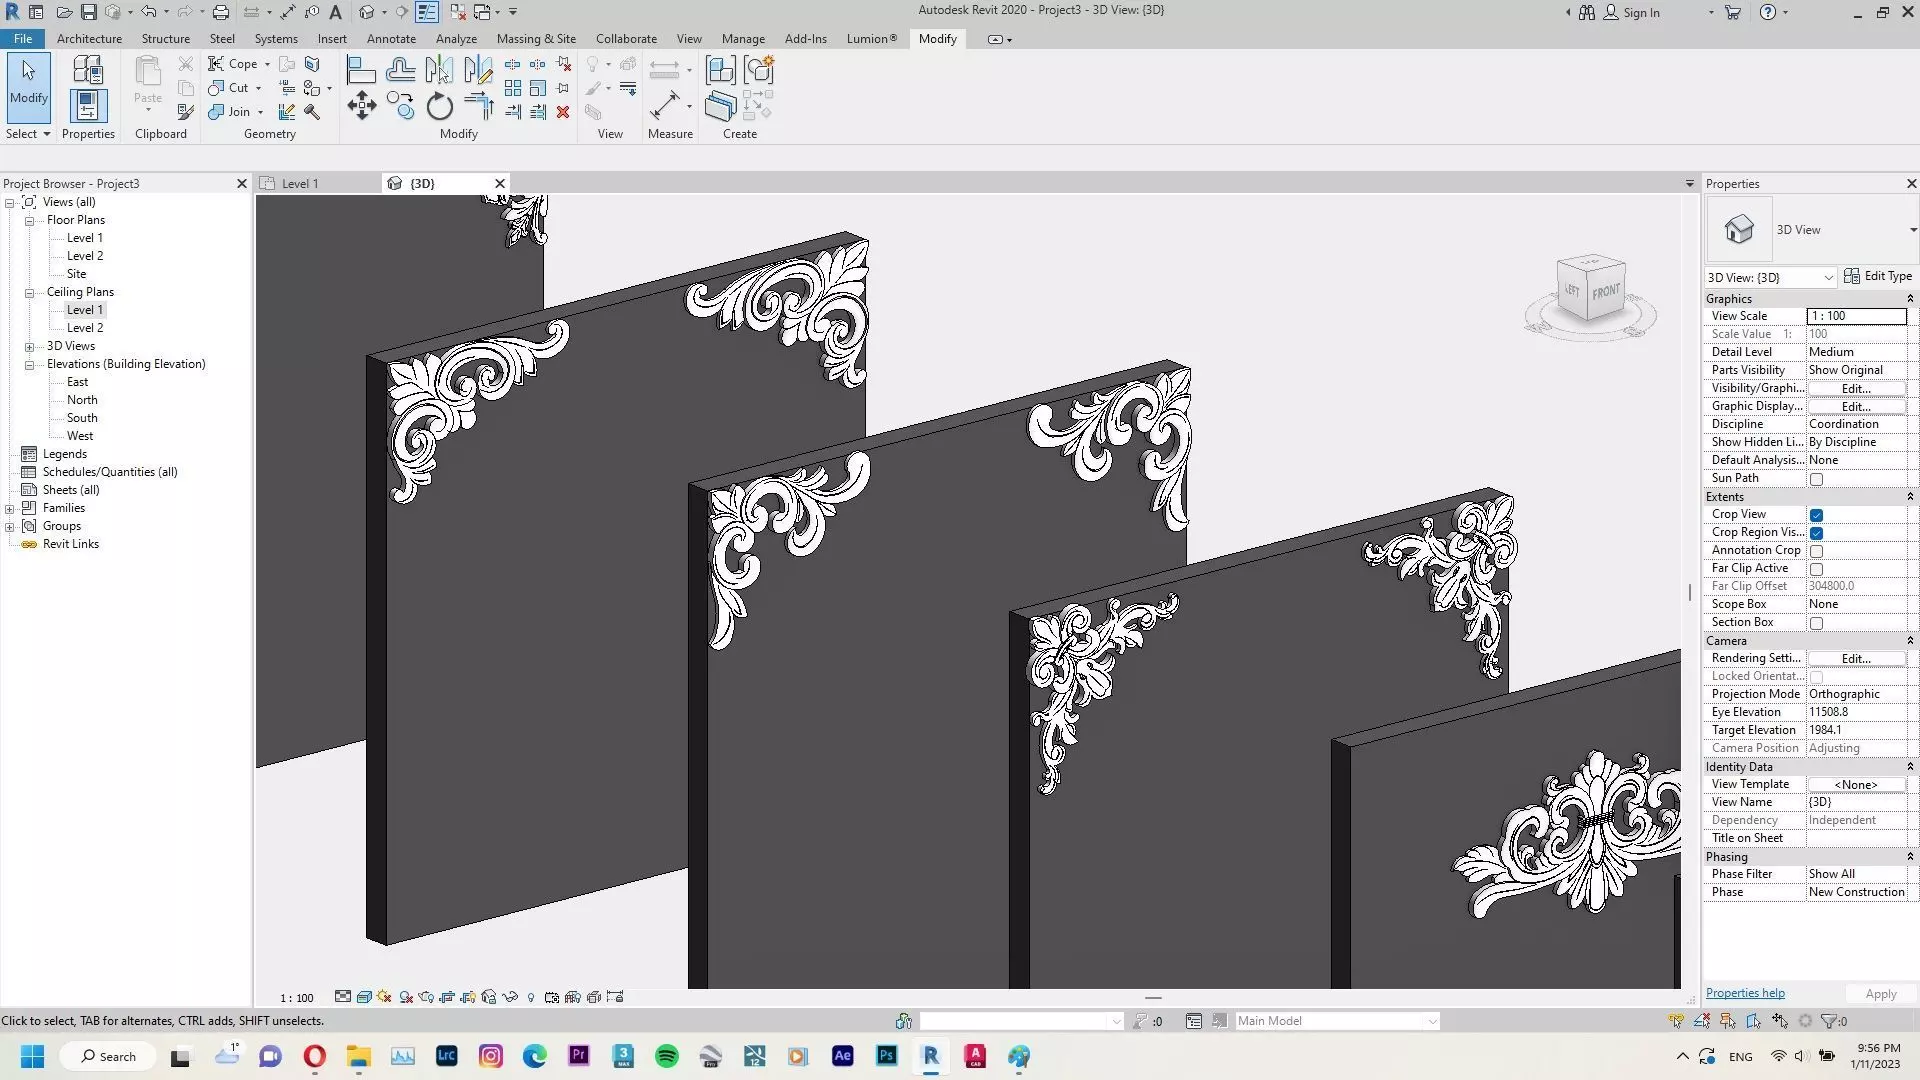Click the Trim/Extend to Corner tool

coord(479,106)
